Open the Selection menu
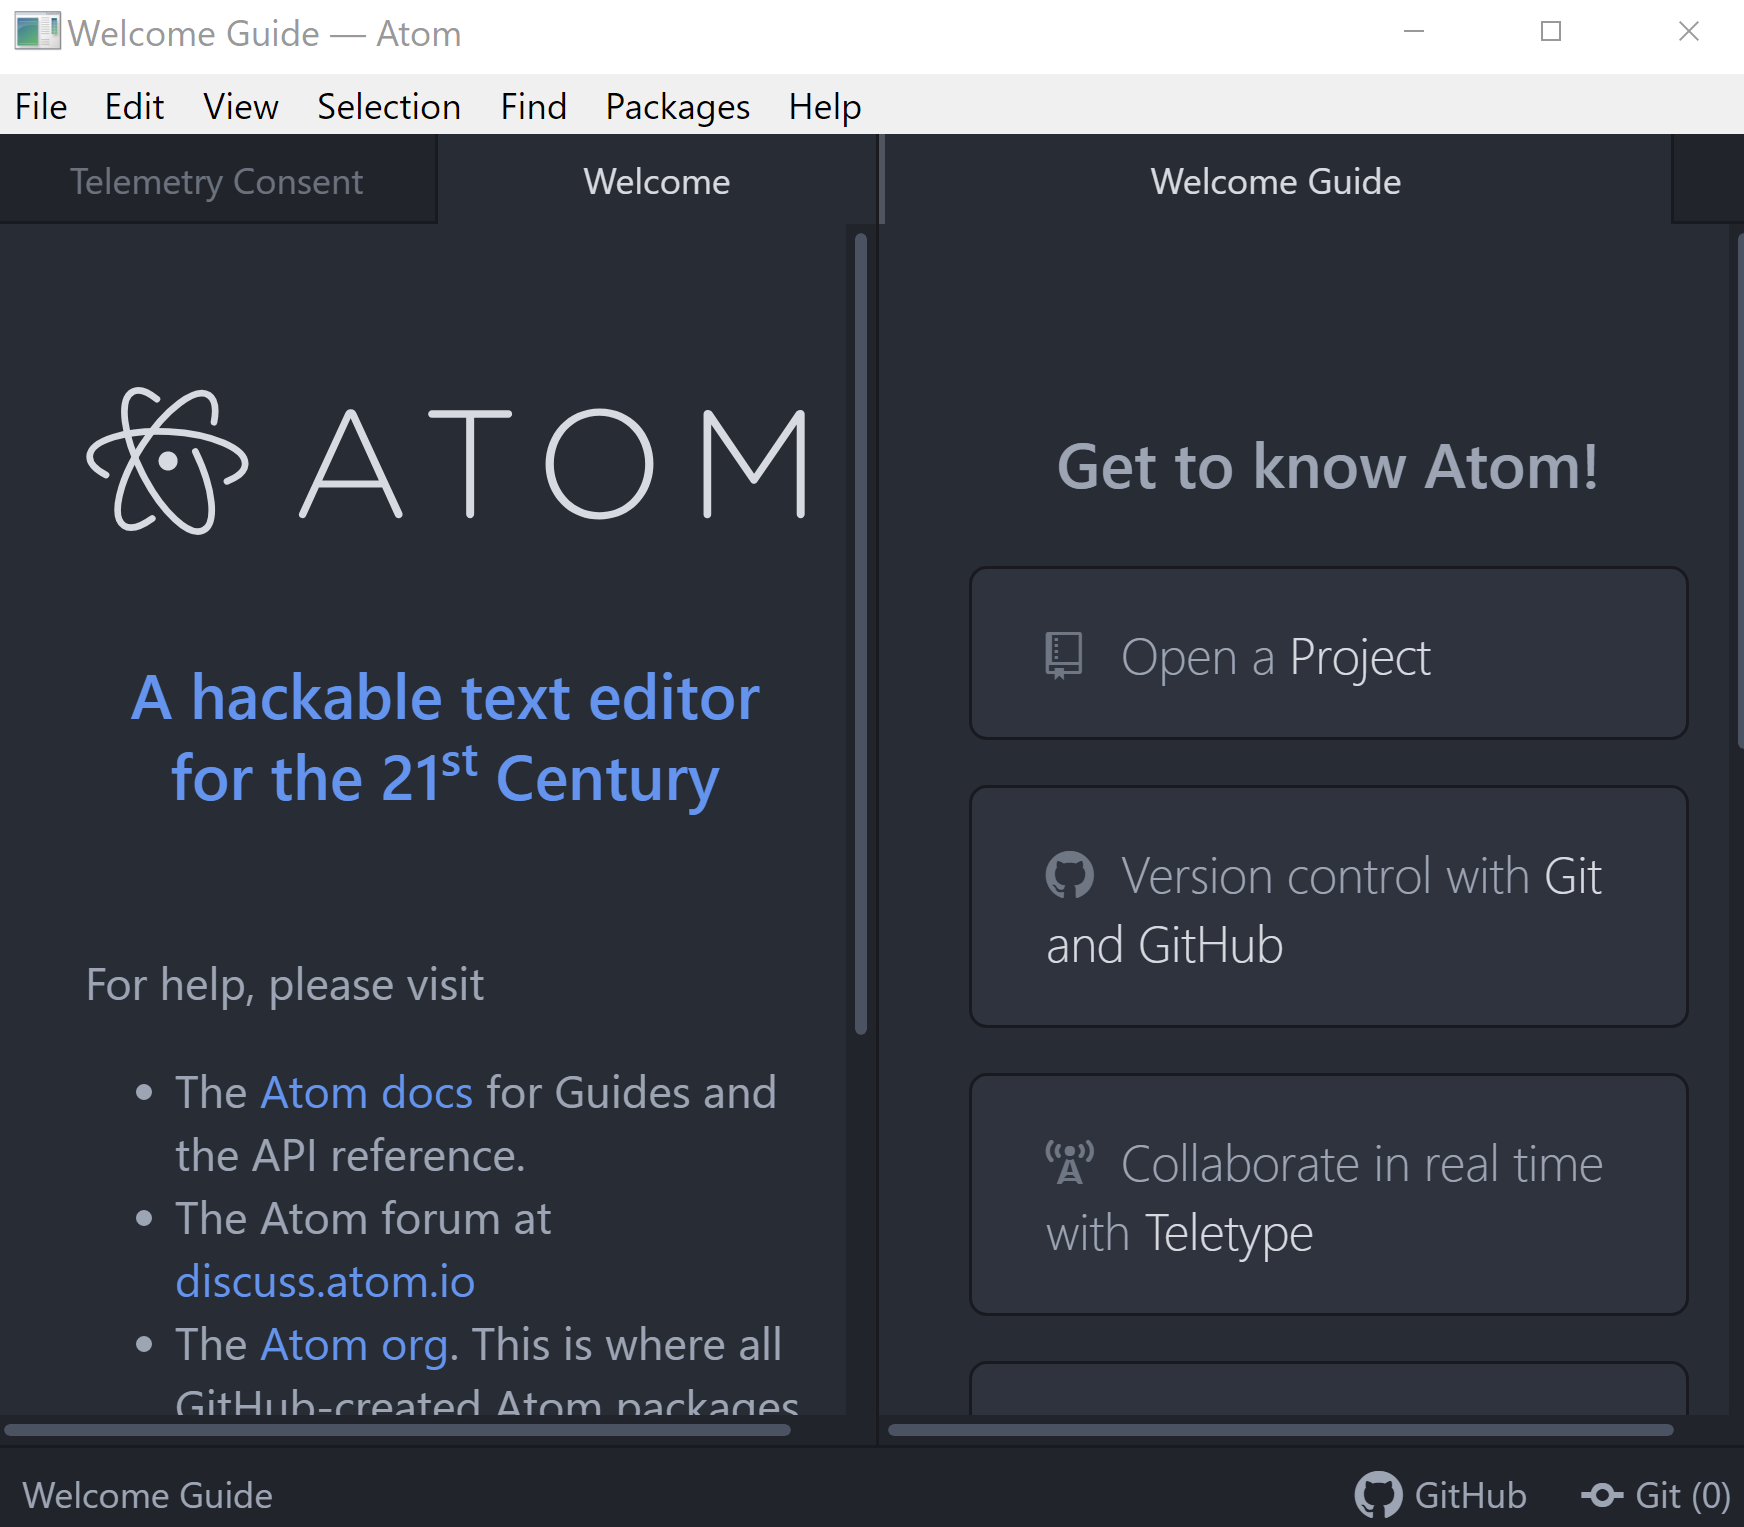The width and height of the screenshot is (1744, 1527). point(389,106)
